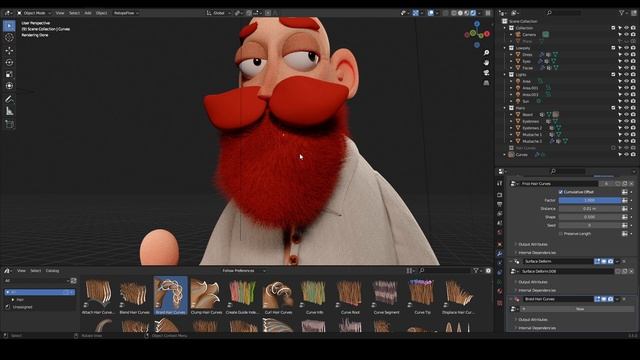Toggle visibility of Mustache 1
Viewport: 640px width, 360px height.
click(x=626, y=135)
